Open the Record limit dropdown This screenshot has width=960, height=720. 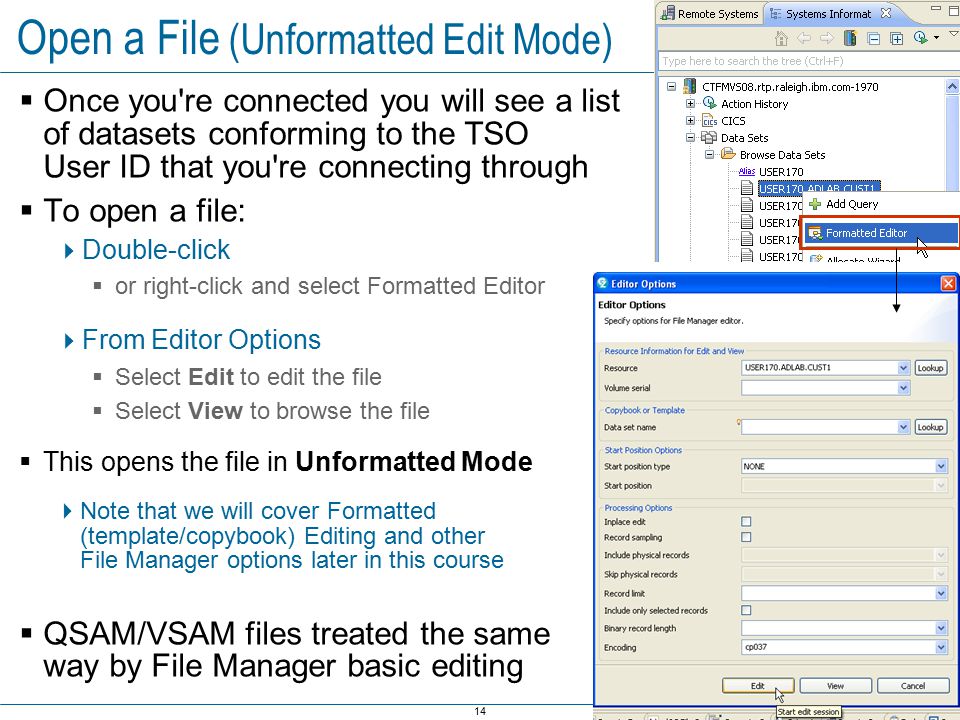coord(942,593)
